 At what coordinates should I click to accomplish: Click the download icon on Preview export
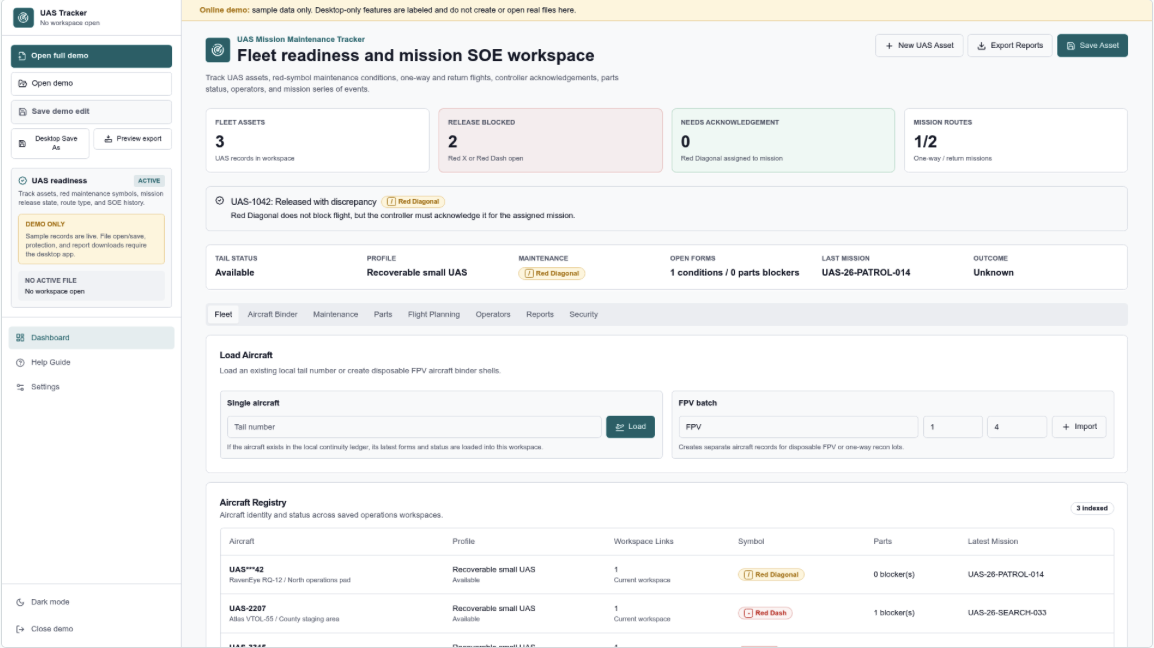[x=108, y=138]
